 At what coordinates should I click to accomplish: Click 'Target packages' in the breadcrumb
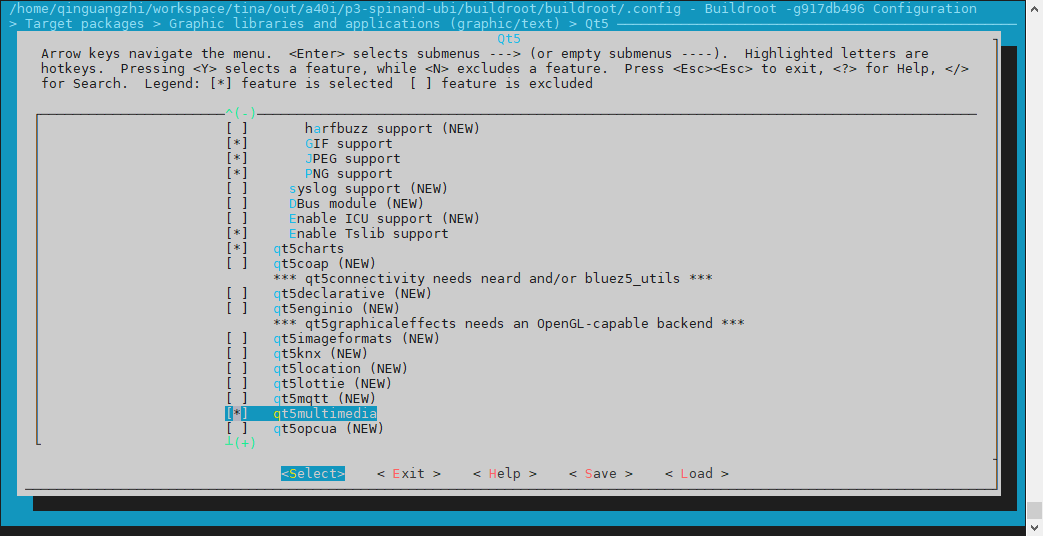pos(84,23)
